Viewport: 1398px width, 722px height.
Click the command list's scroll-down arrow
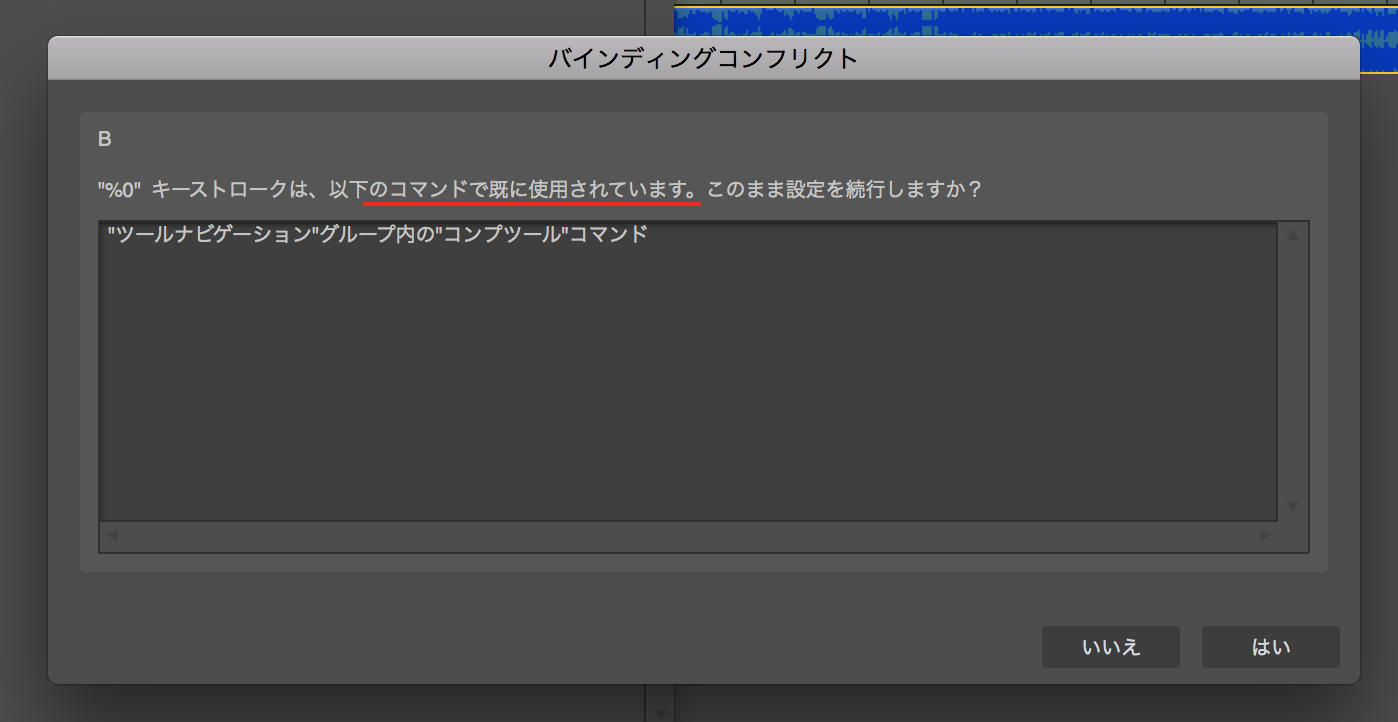pyautogui.click(x=1292, y=507)
